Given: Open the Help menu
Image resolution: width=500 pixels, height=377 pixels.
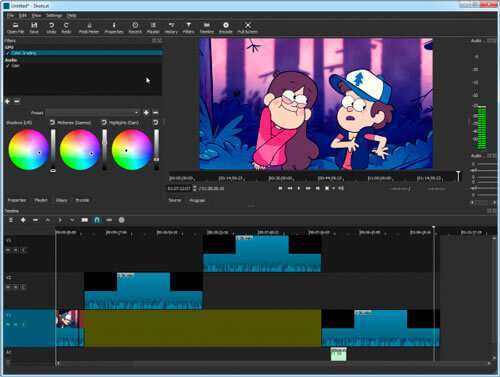Looking at the screenshot, I should [71, 15].
